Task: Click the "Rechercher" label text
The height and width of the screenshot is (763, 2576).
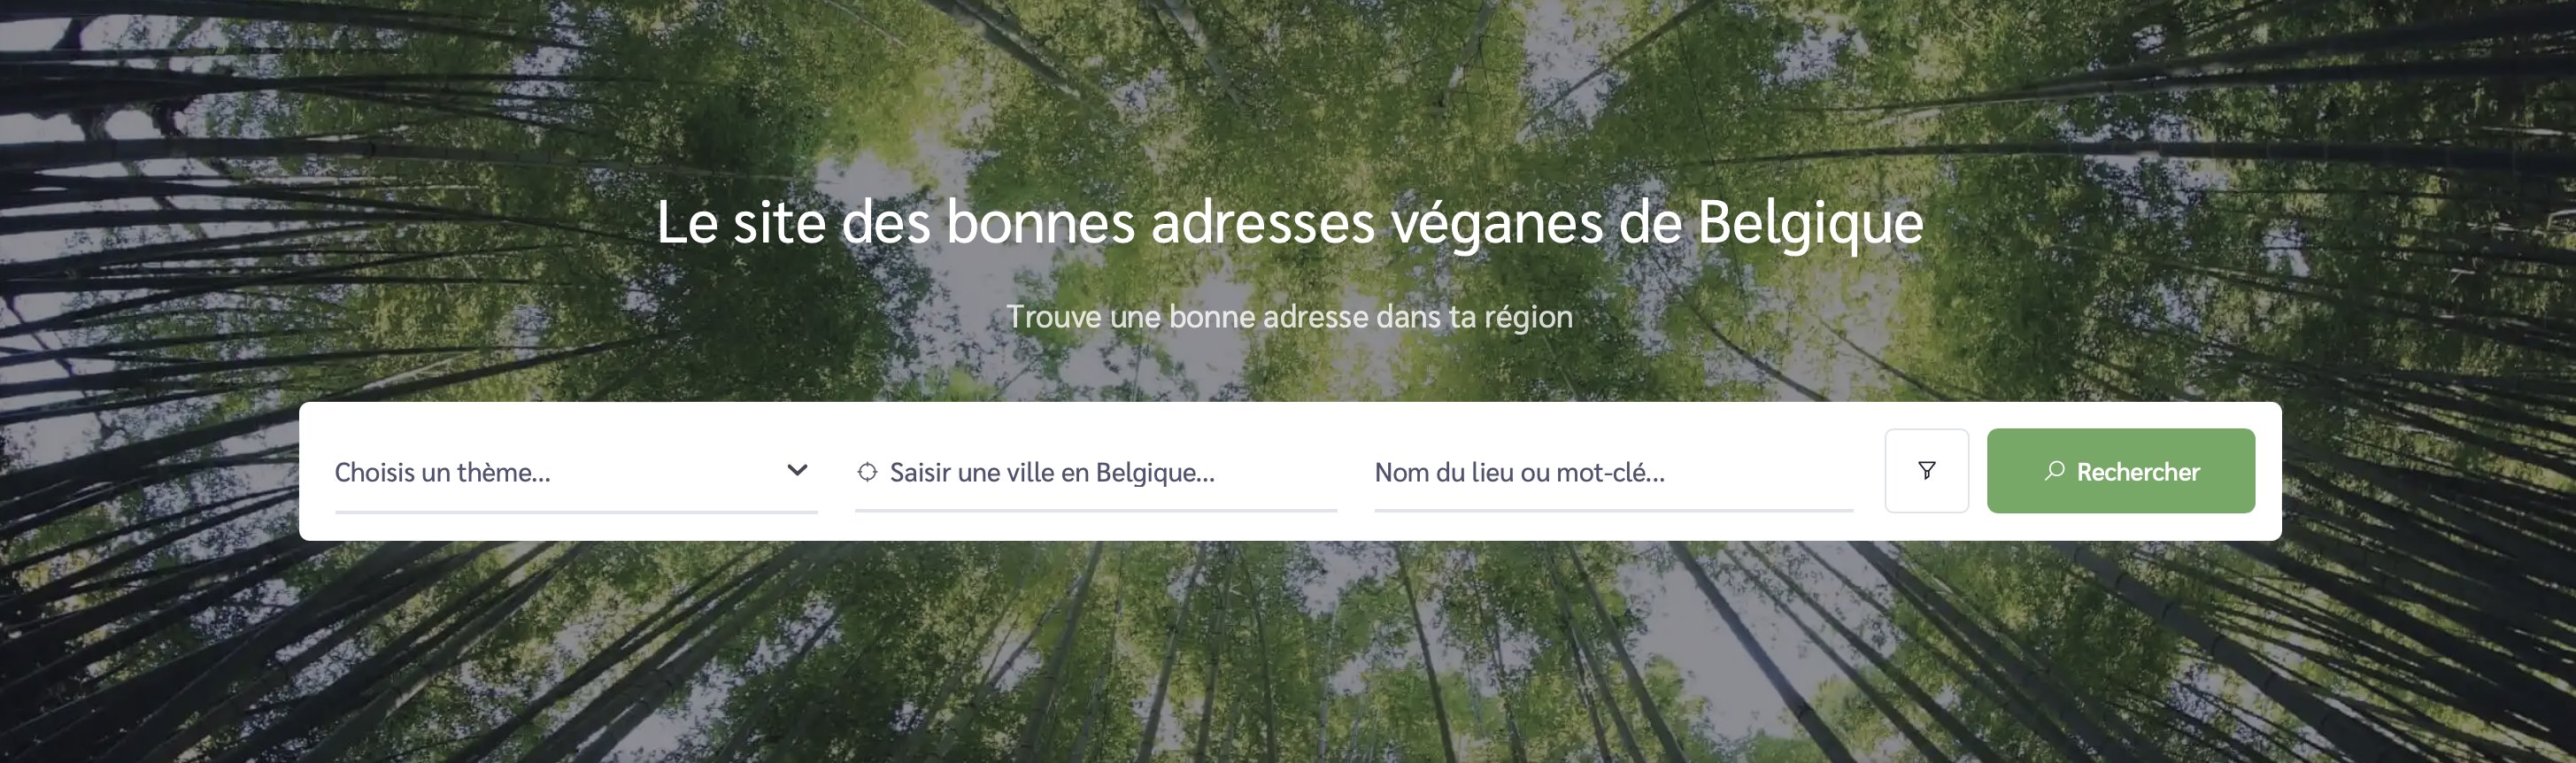Action: click(x=2138, y=472)
